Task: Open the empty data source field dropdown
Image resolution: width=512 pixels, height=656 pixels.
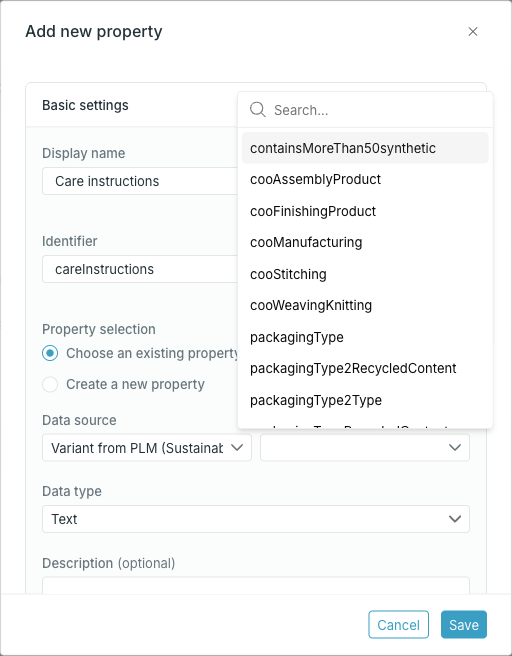Action: (x=365, y=448)
